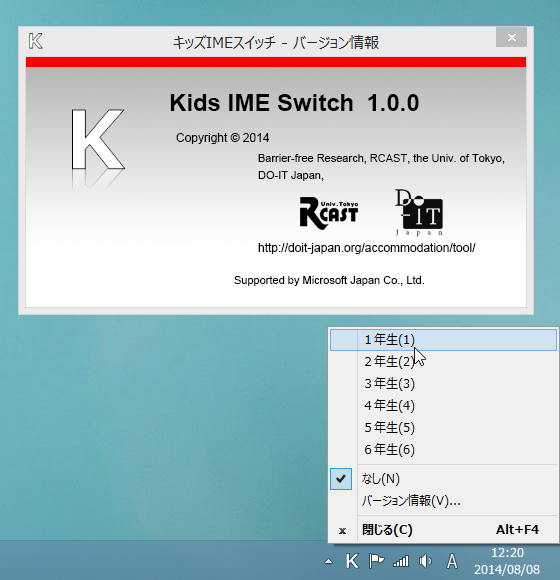
Task: Open the network signal tray icon
Action: coord(401,561)
